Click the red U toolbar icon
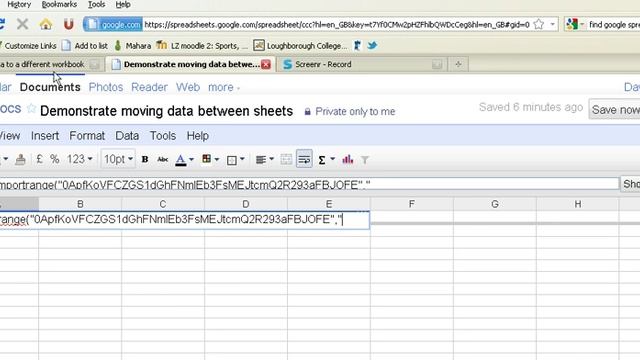The width and height of the screenshot is (640, 360). pos(69,24)
